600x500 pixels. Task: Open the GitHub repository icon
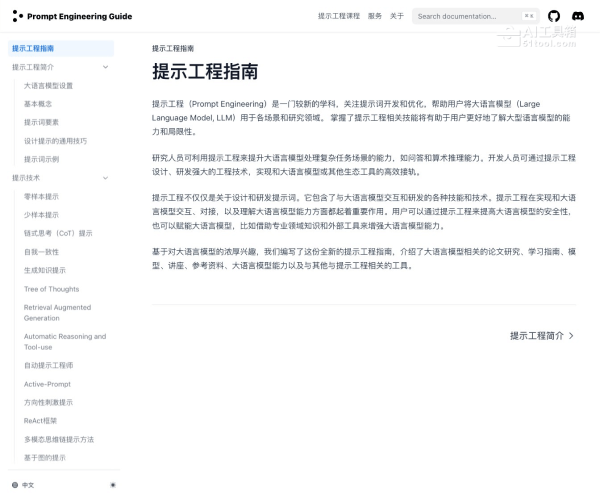click(555, 16)
